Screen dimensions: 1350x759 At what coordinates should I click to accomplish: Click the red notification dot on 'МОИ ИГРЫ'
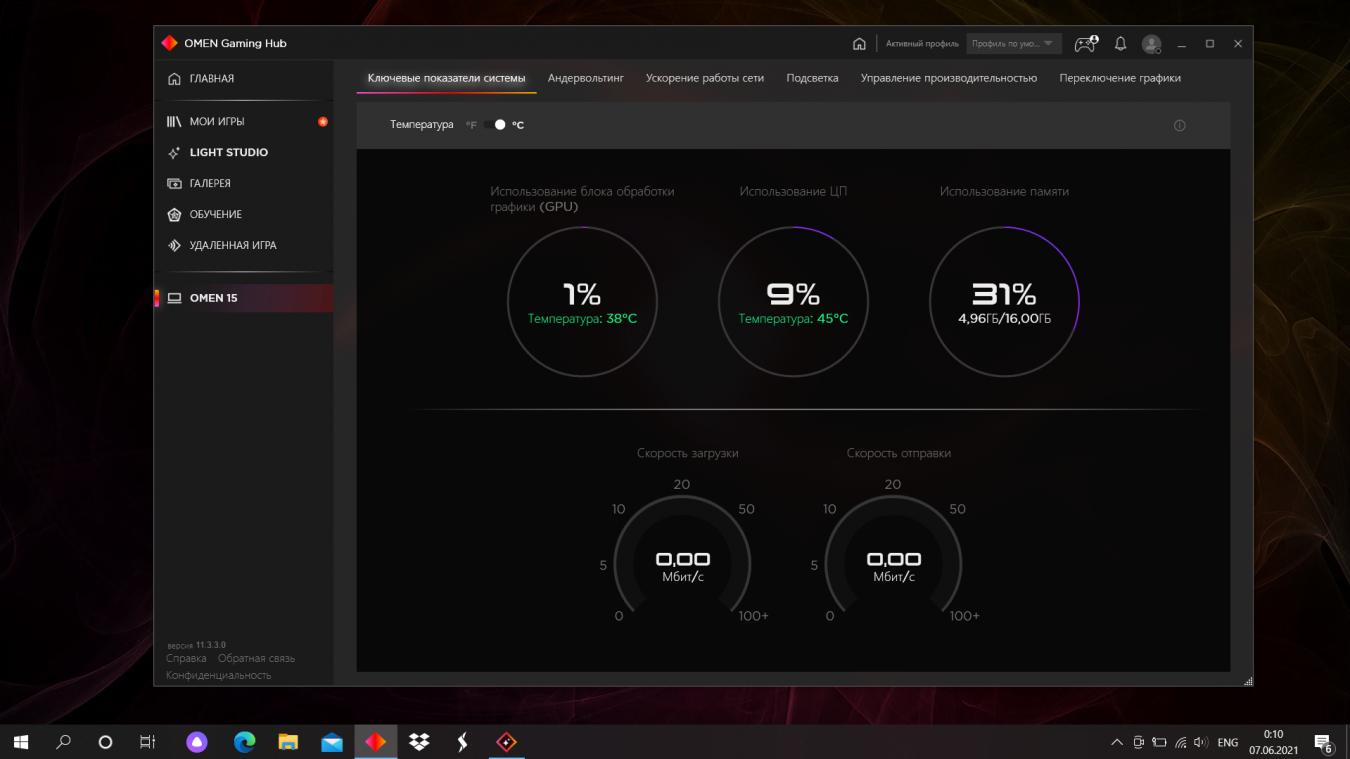coord(323,122)
